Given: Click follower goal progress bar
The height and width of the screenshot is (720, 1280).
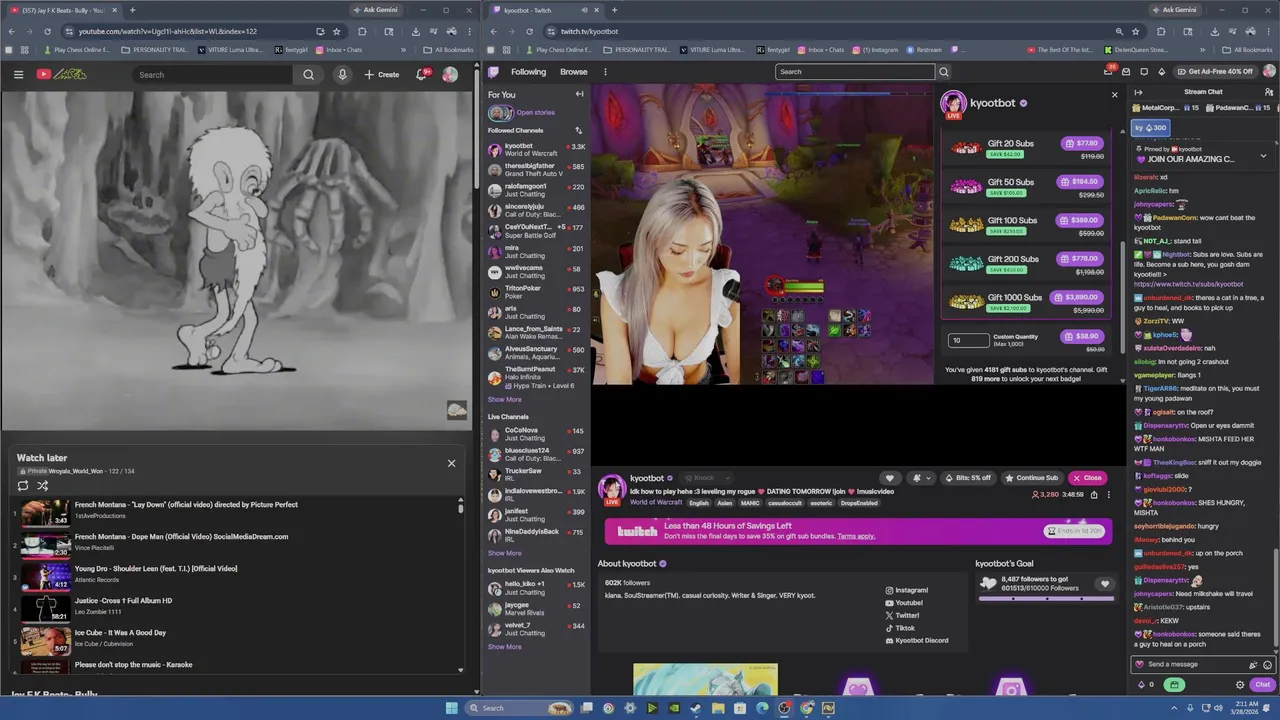Looking at the screenshot, I should click(x=1046, y=599).
